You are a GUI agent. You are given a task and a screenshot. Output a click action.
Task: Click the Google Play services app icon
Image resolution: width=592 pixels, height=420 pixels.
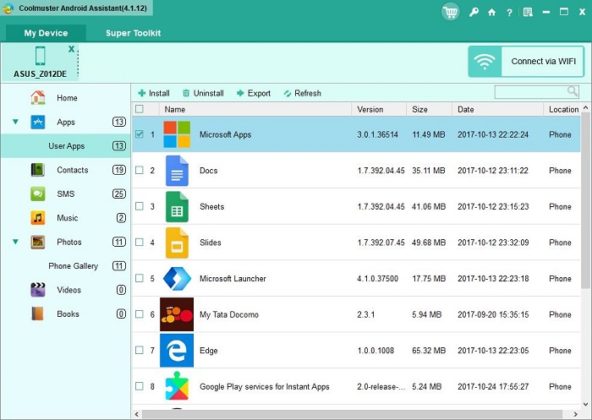tap(177, 386)
